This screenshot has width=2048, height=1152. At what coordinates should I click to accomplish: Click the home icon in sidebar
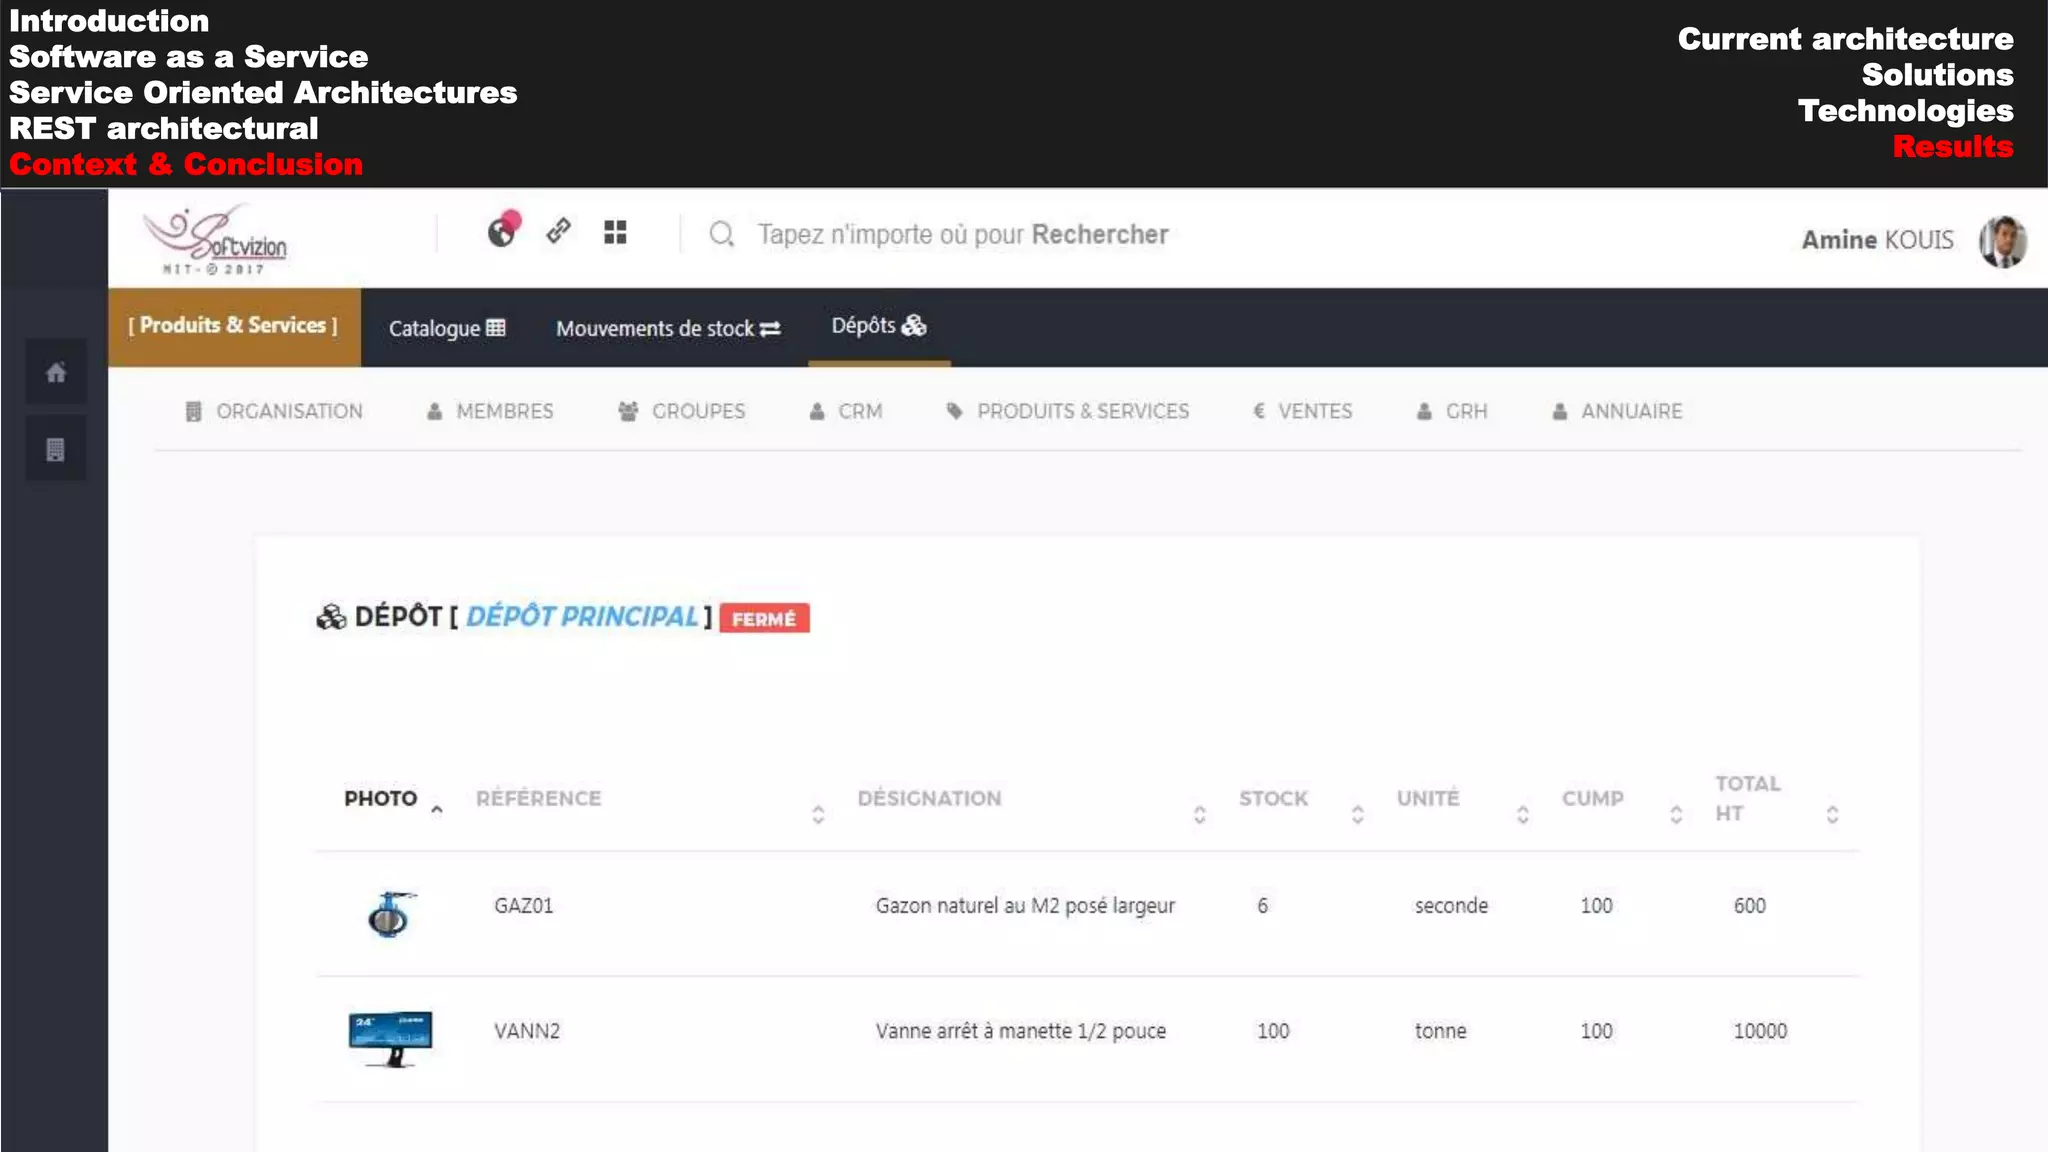56,373
